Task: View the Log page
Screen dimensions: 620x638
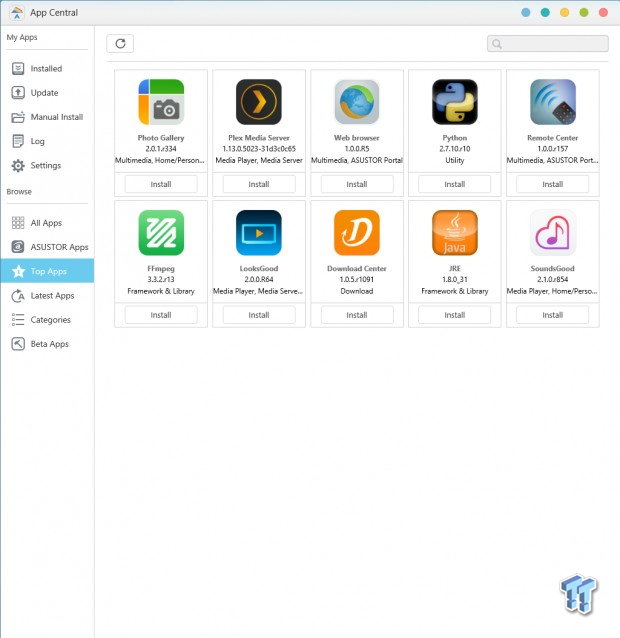Action: click(47, 141)
